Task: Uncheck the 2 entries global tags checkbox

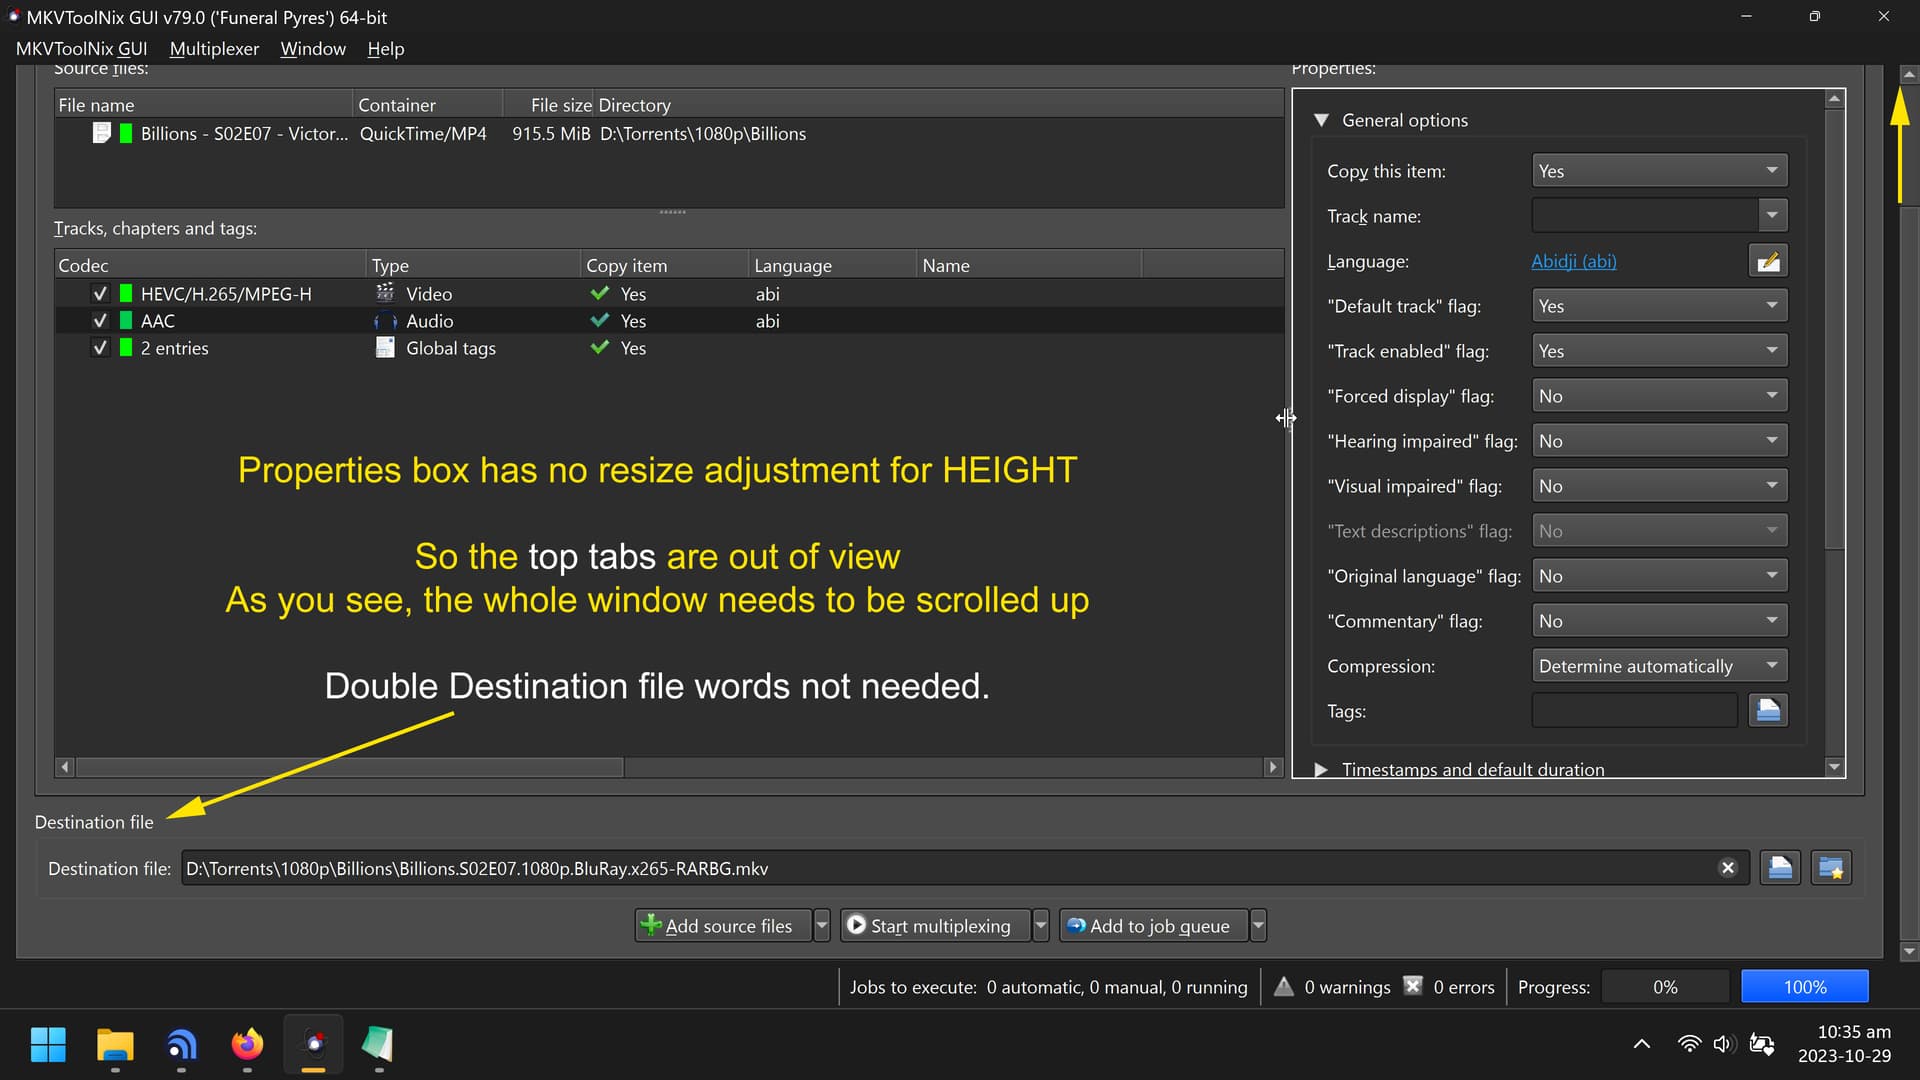Action: pyautogui.click(x=100, y=348)
